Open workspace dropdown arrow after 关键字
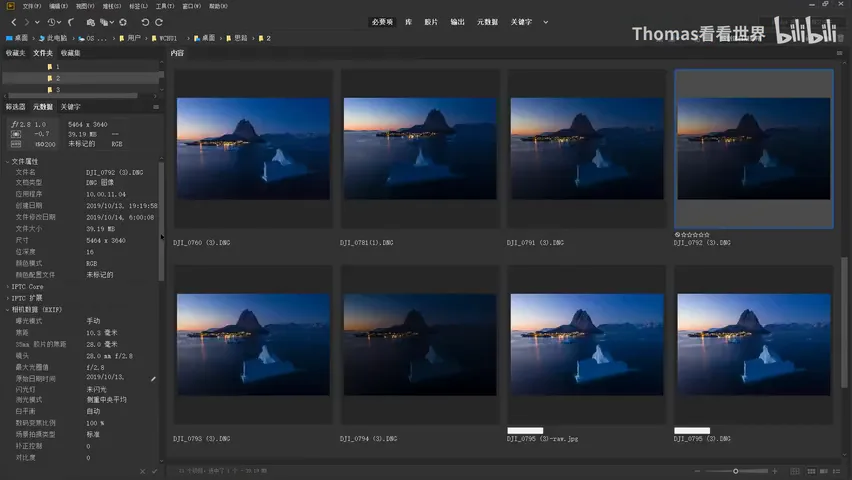The height and width of the screenshot is (480, 852). 546,22
